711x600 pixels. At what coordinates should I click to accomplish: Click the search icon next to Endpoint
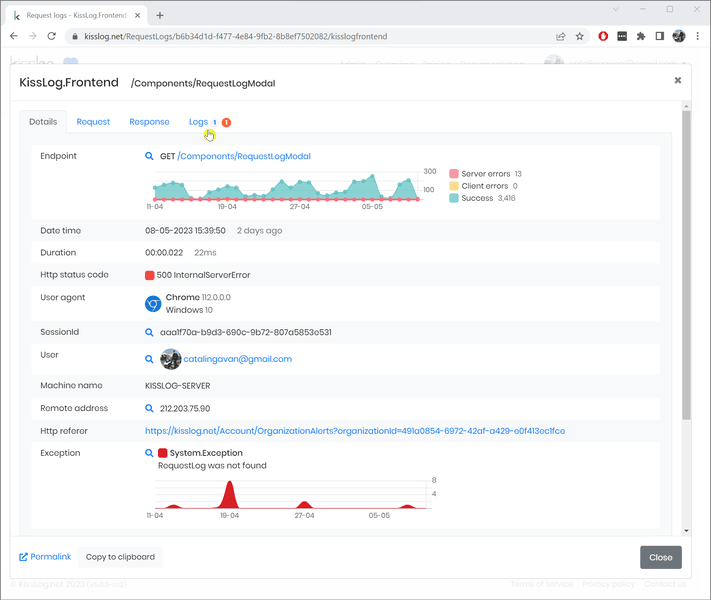pos(150,157)
